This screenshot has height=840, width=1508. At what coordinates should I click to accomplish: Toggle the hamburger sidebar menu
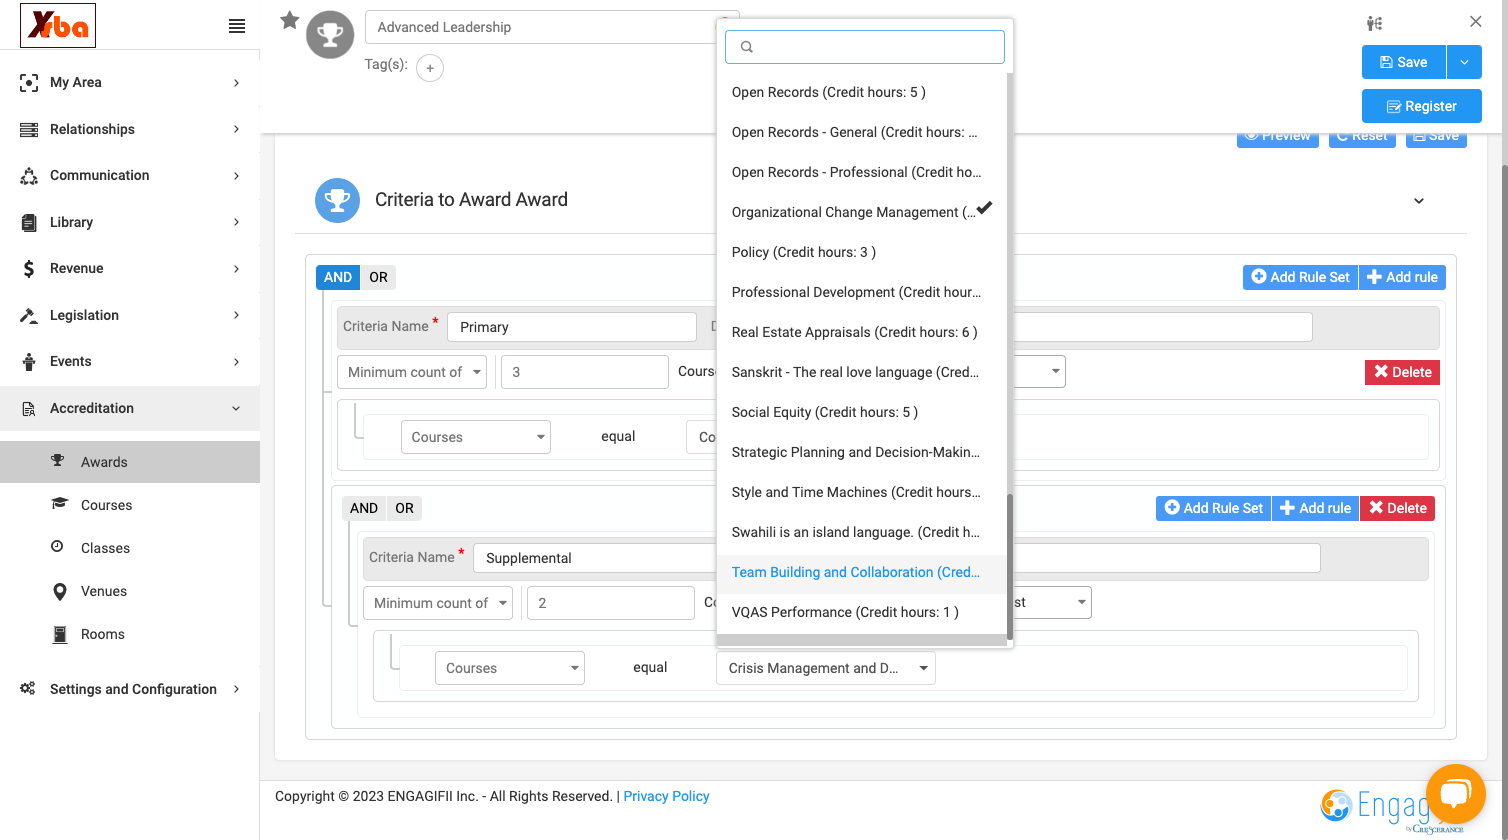coord(237,26)
